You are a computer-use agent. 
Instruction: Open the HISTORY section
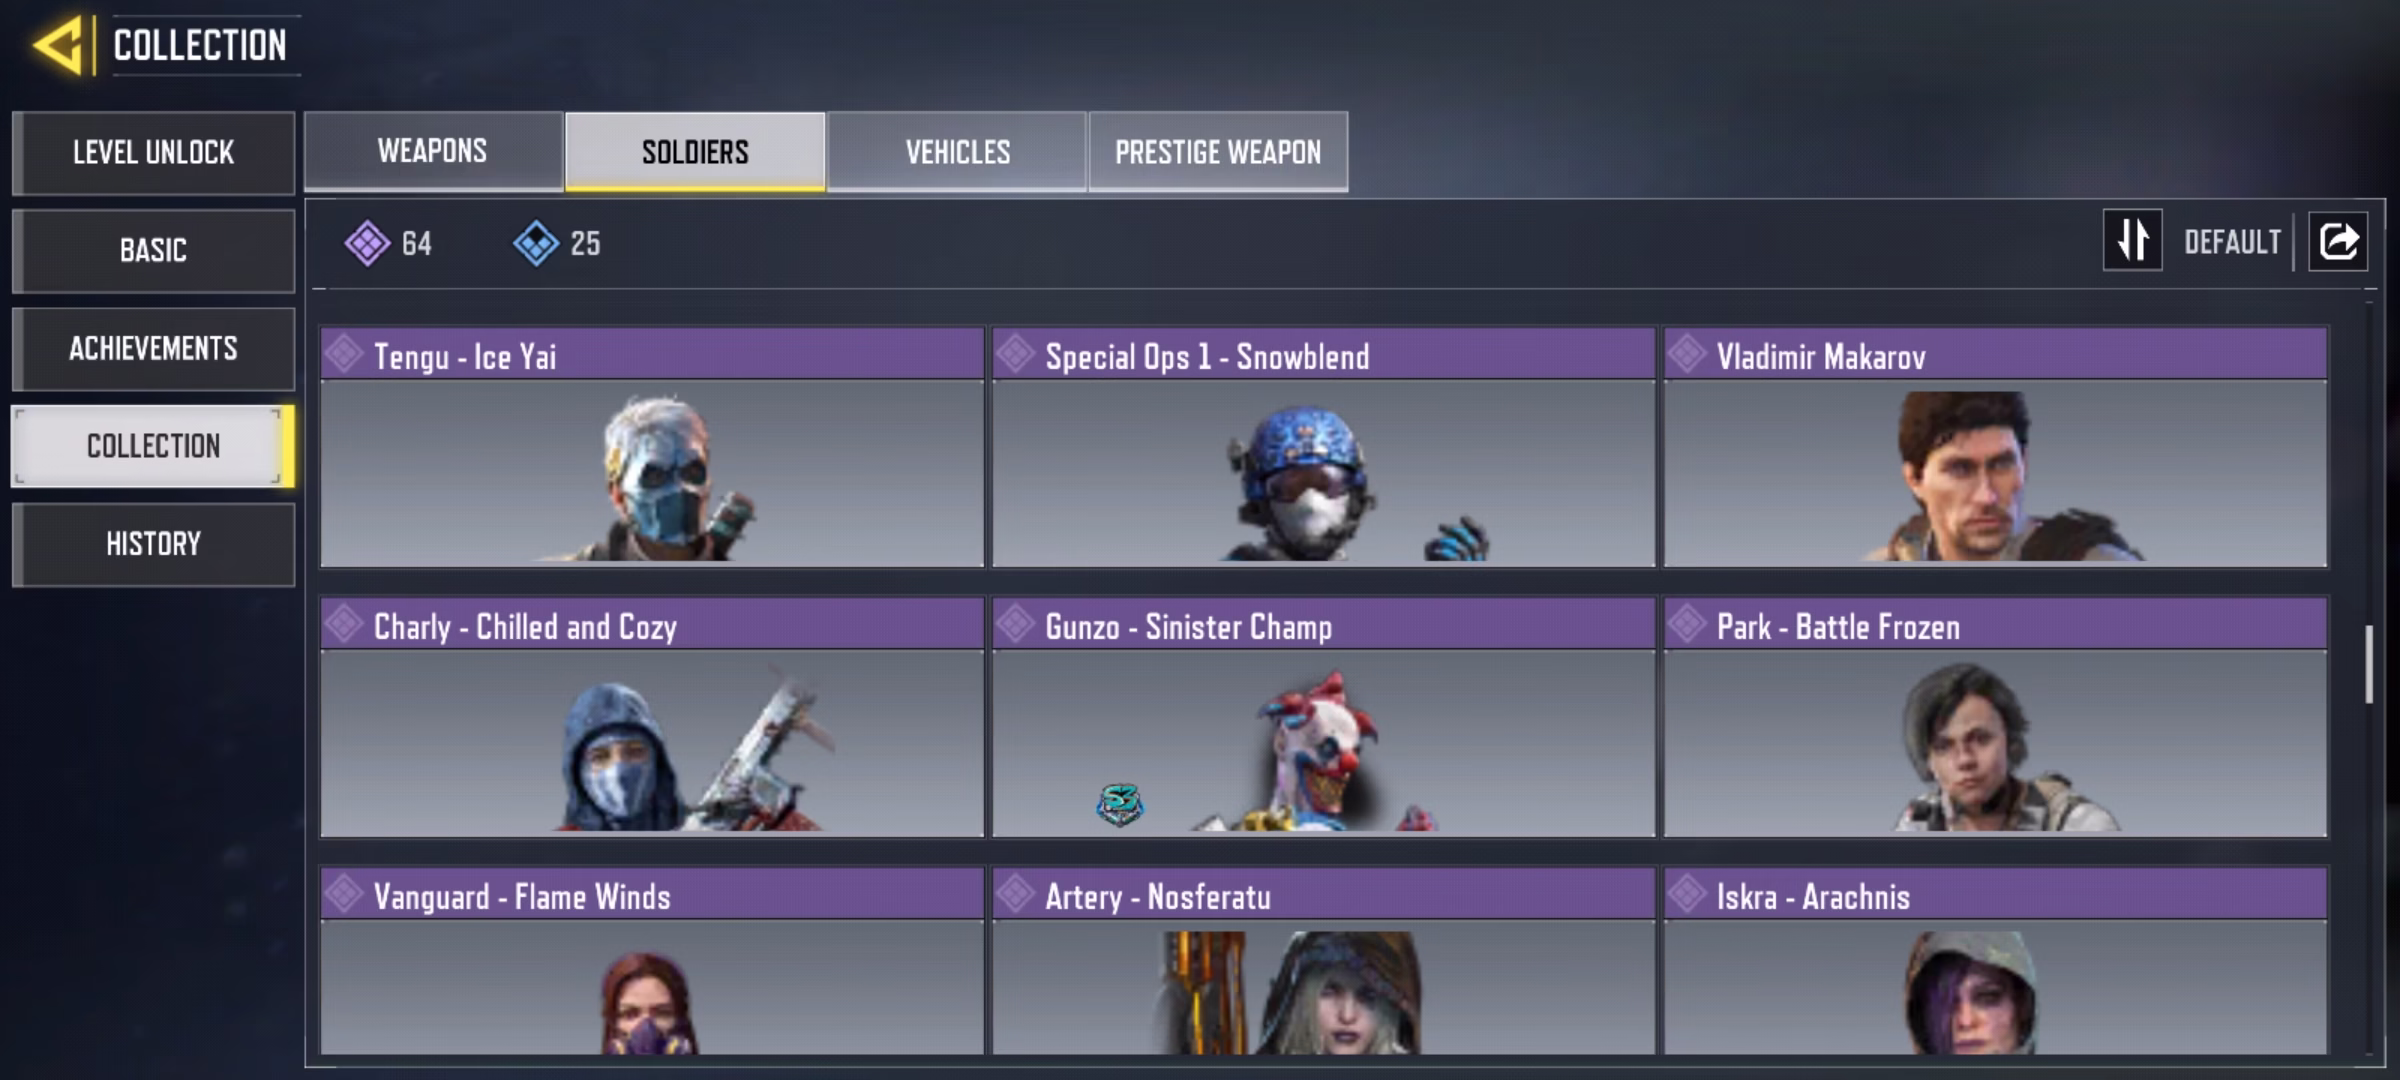tap(153, 544)
